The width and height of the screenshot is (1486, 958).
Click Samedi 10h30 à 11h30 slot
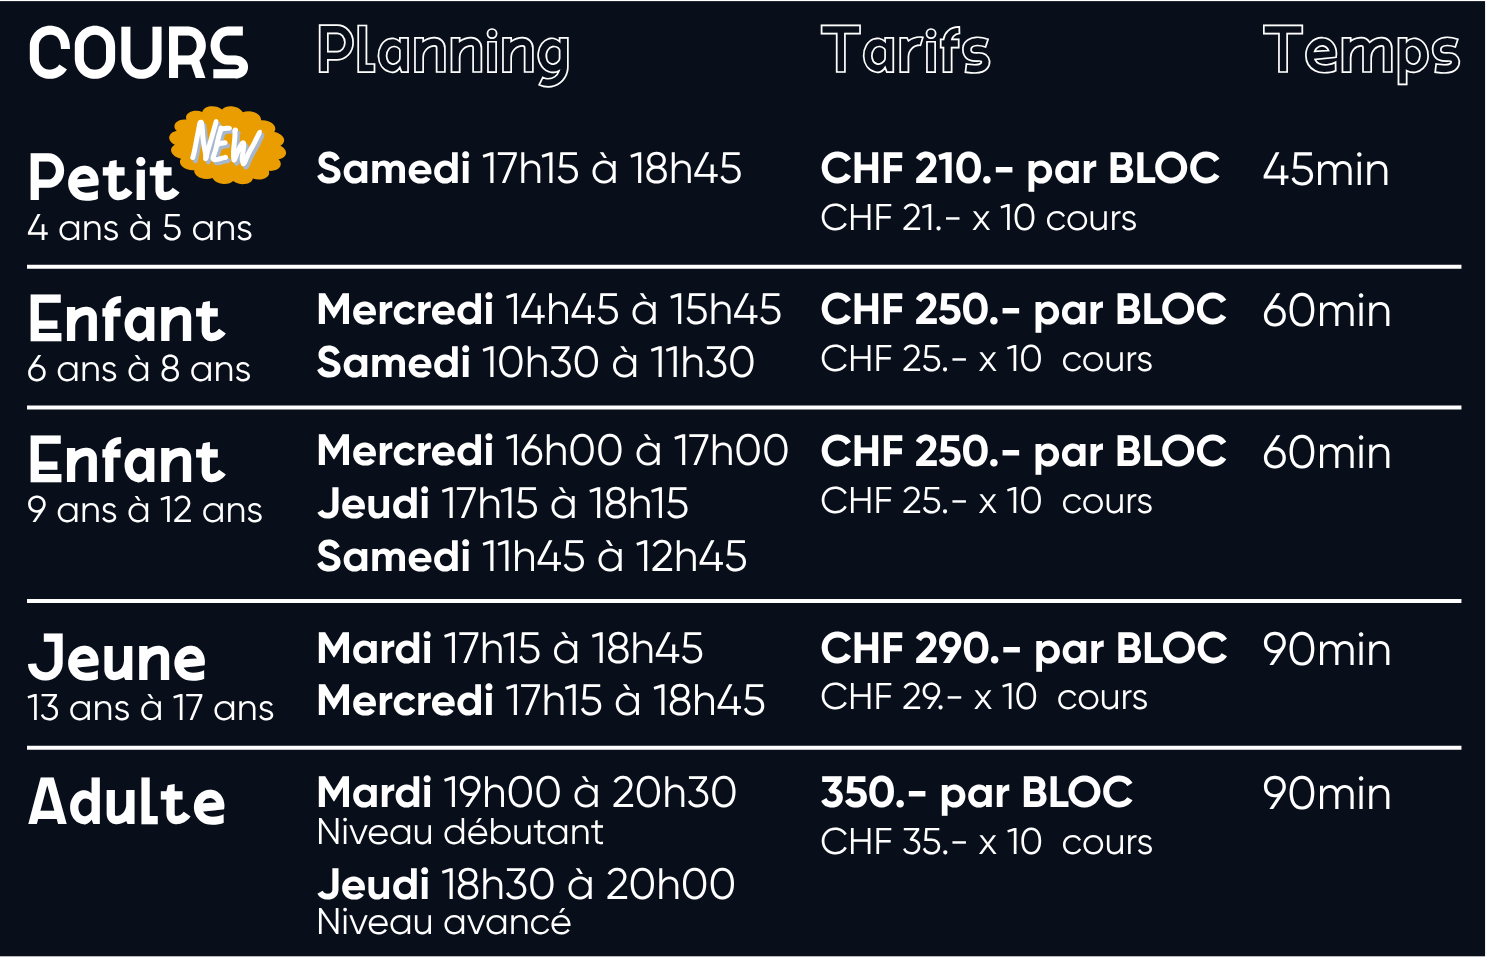[535, 362]
